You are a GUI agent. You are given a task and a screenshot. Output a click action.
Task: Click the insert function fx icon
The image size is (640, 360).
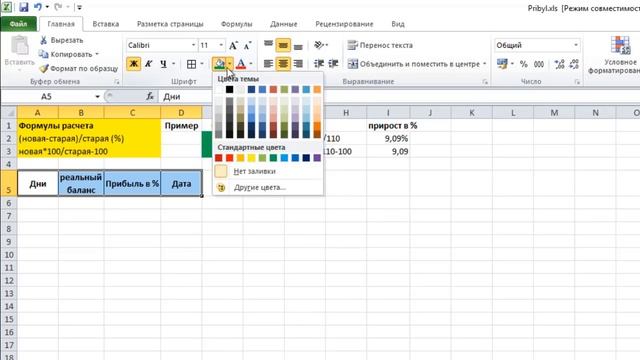[150, 96]
